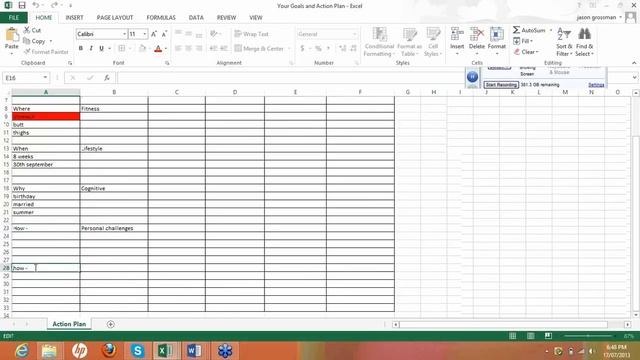Open Cell Styles gallery
640x360 pixels.
(x=433, y=42)
